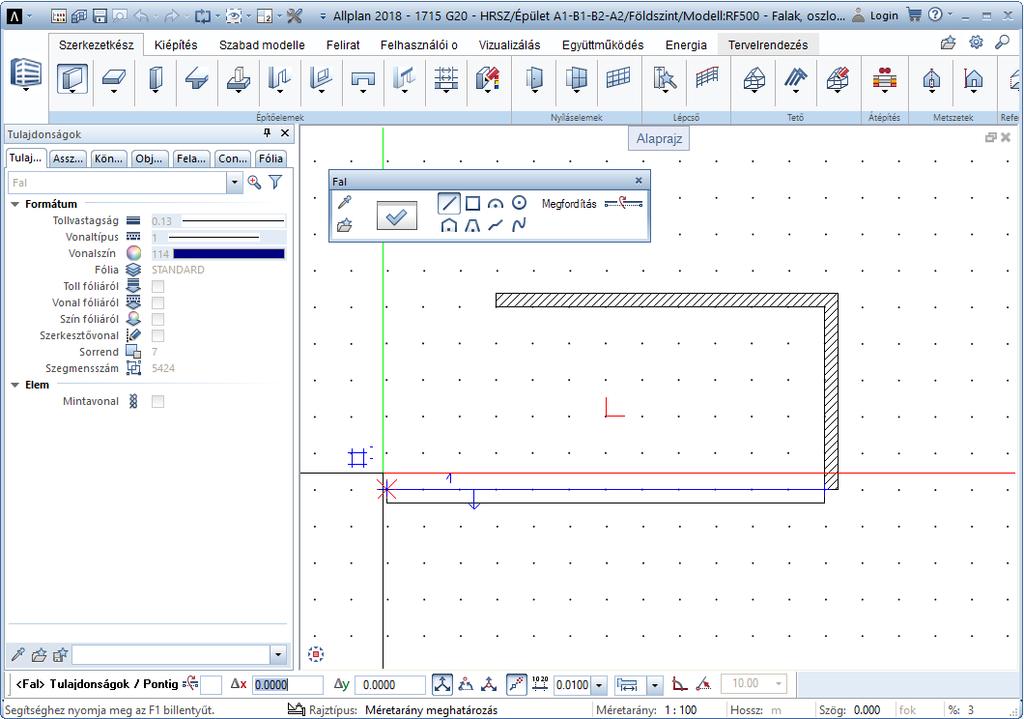Open the dropdown at bottom of properties panel

[278, 654]
